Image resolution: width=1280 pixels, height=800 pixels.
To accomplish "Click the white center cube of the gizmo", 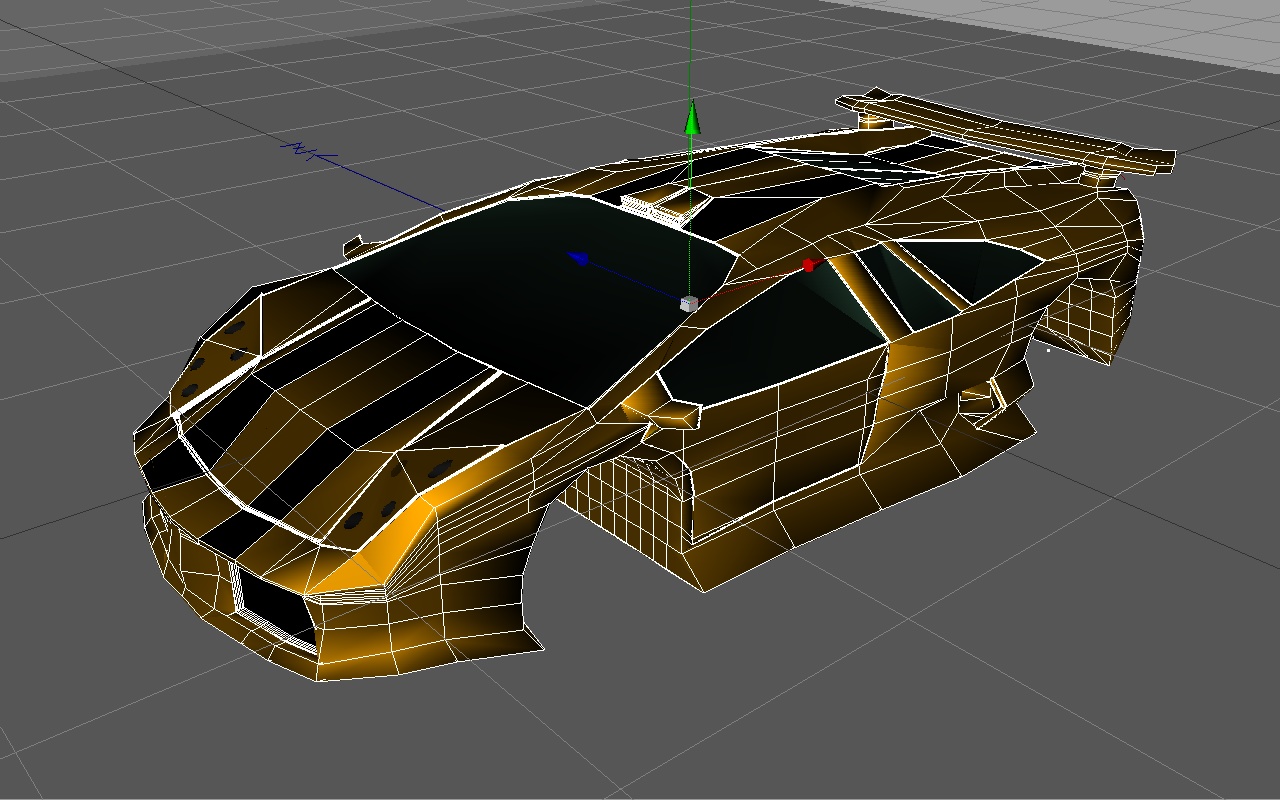I will click(x=688, y=303).
